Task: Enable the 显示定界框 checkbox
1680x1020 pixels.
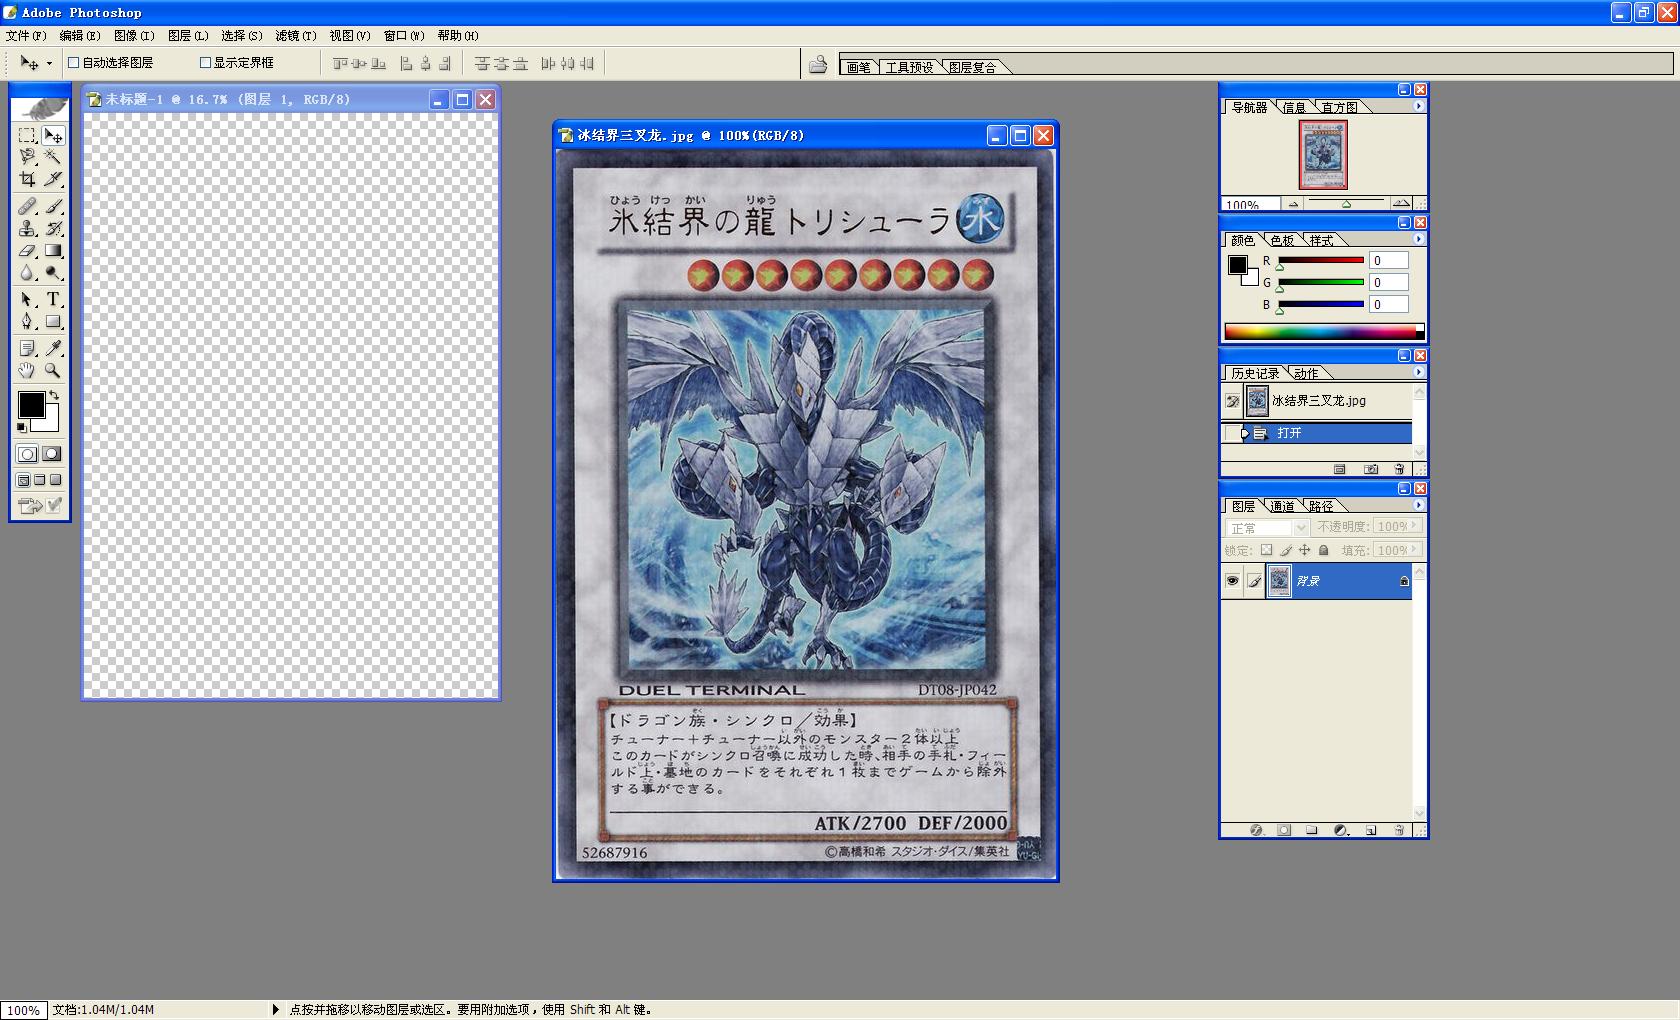Action: coord(205,62)
